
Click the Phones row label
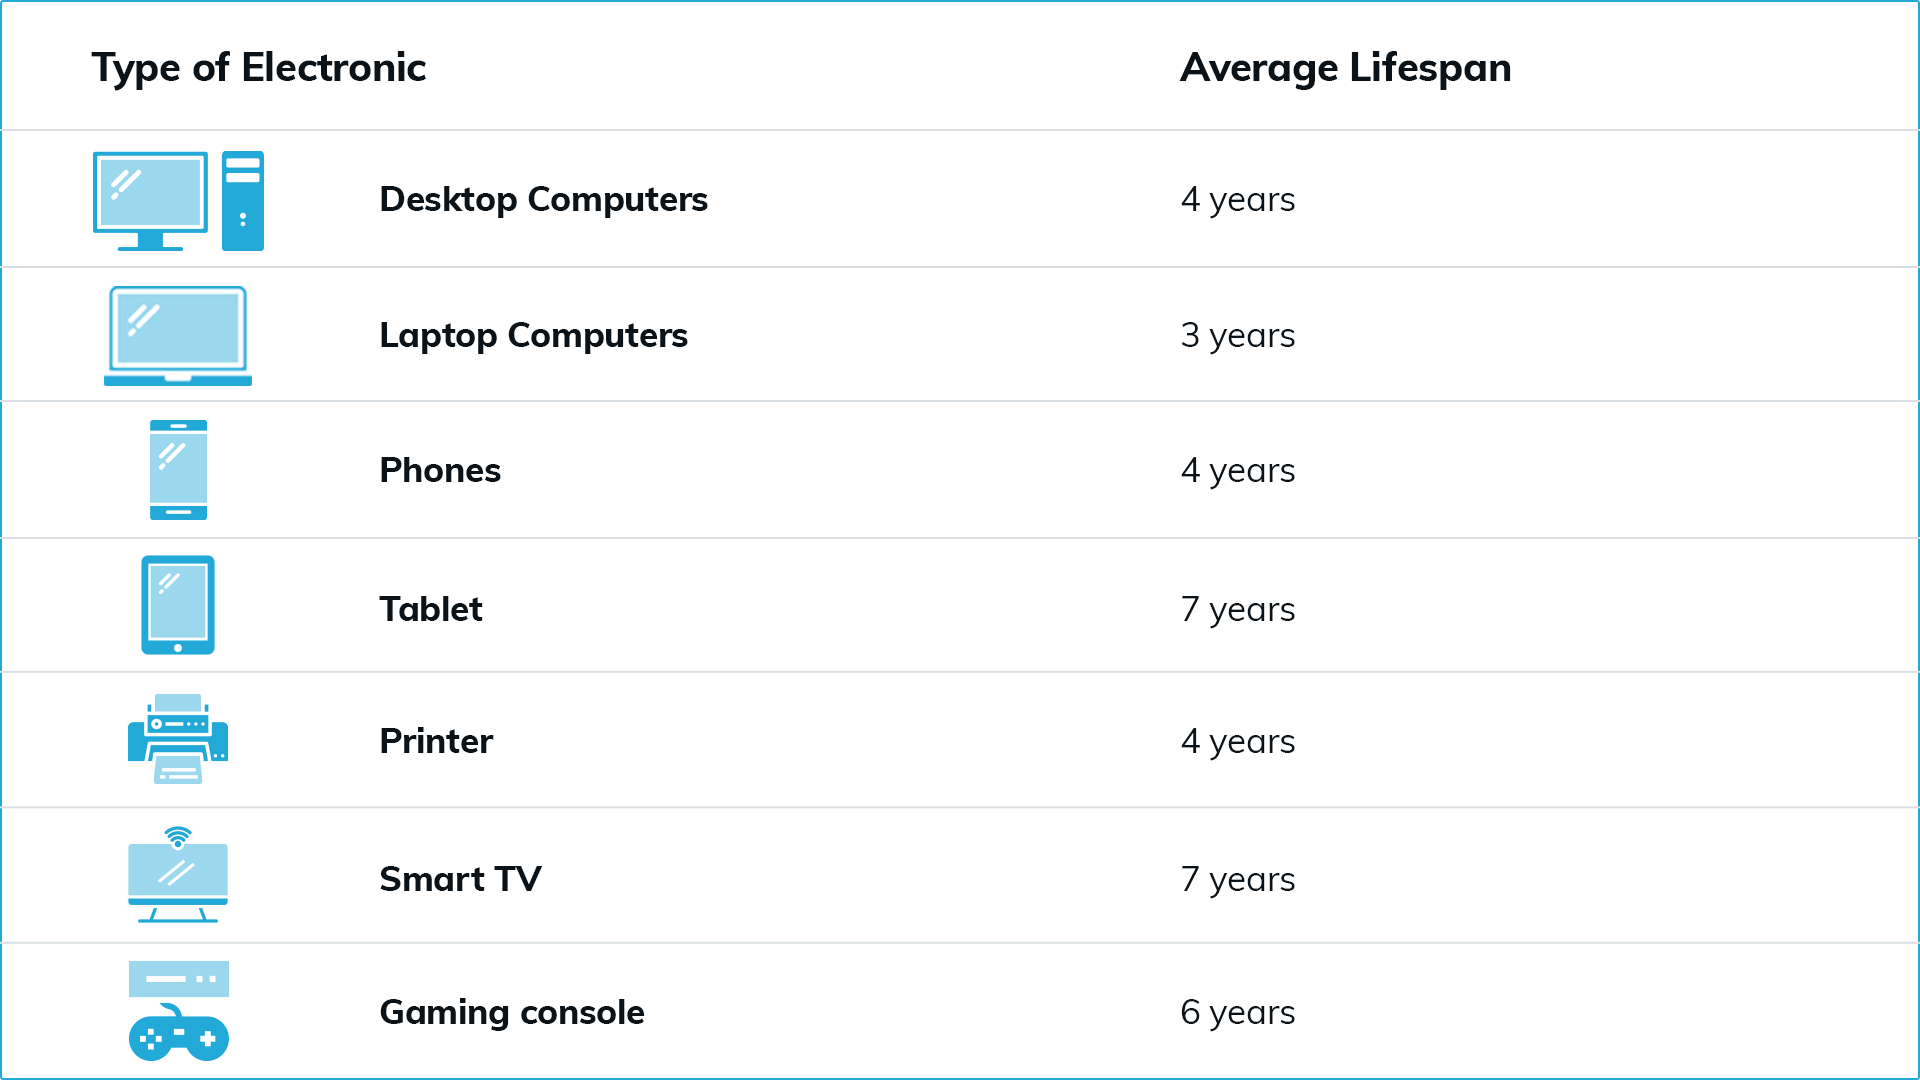440,470
